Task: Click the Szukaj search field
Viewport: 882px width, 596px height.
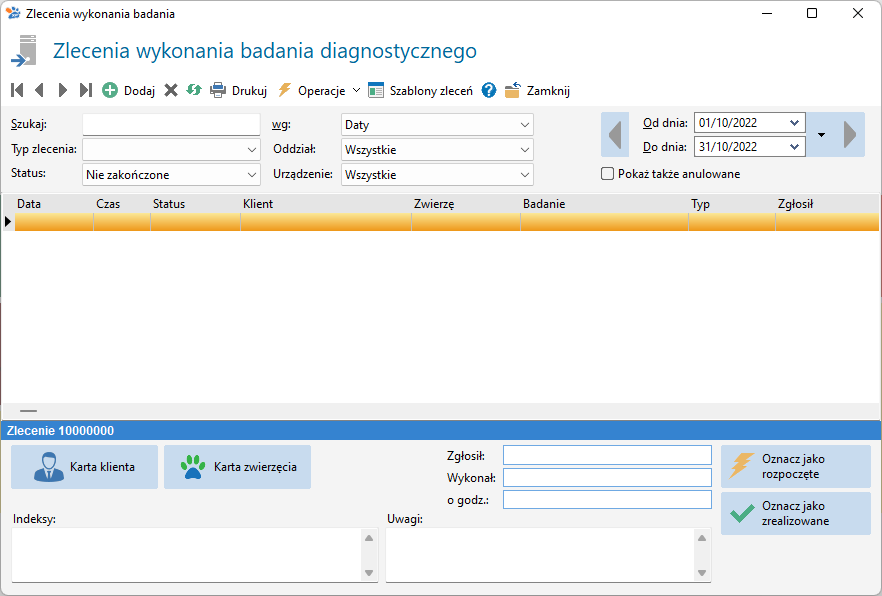Action: point(171,124)
